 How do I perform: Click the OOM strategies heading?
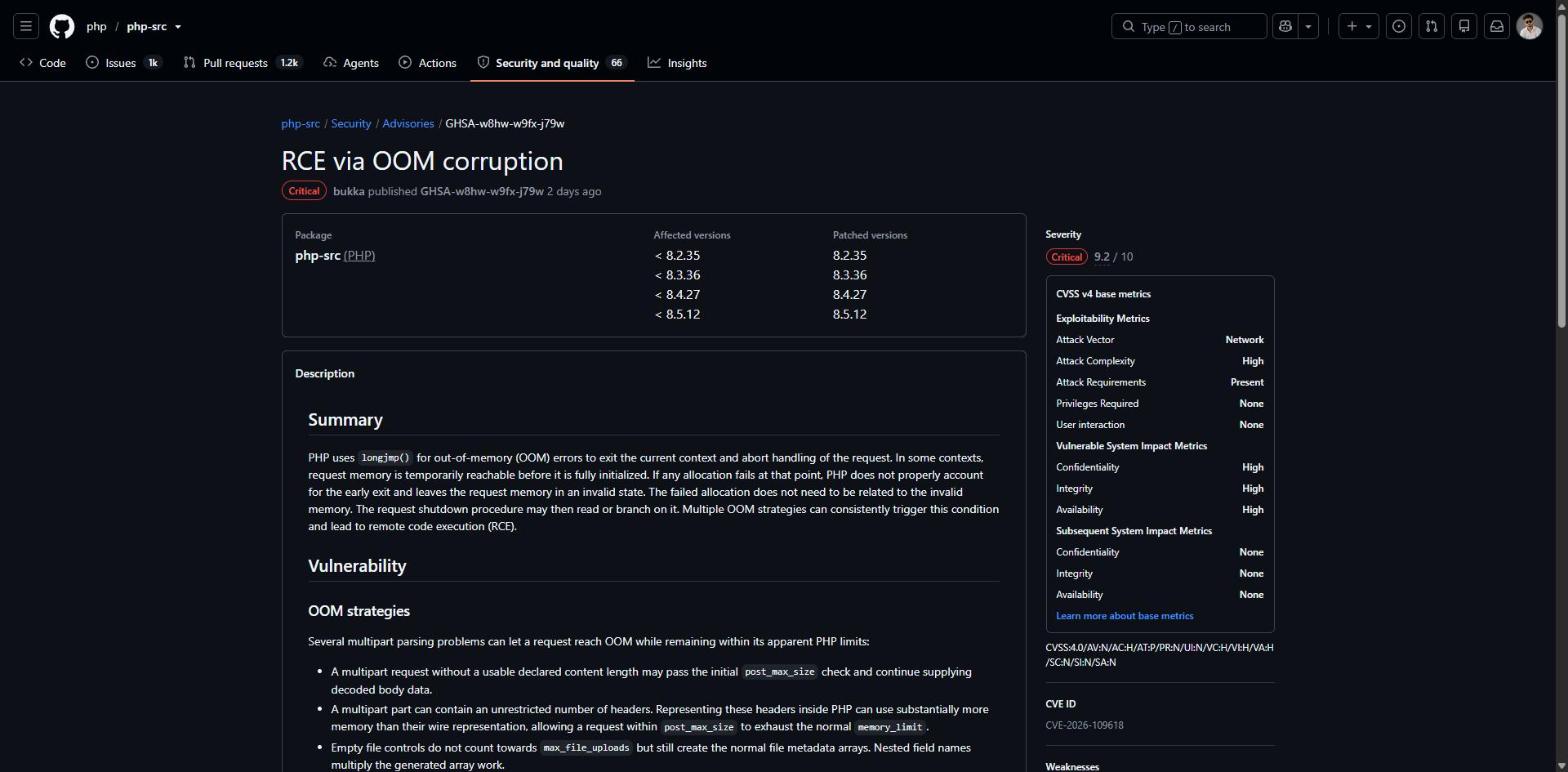359,611
